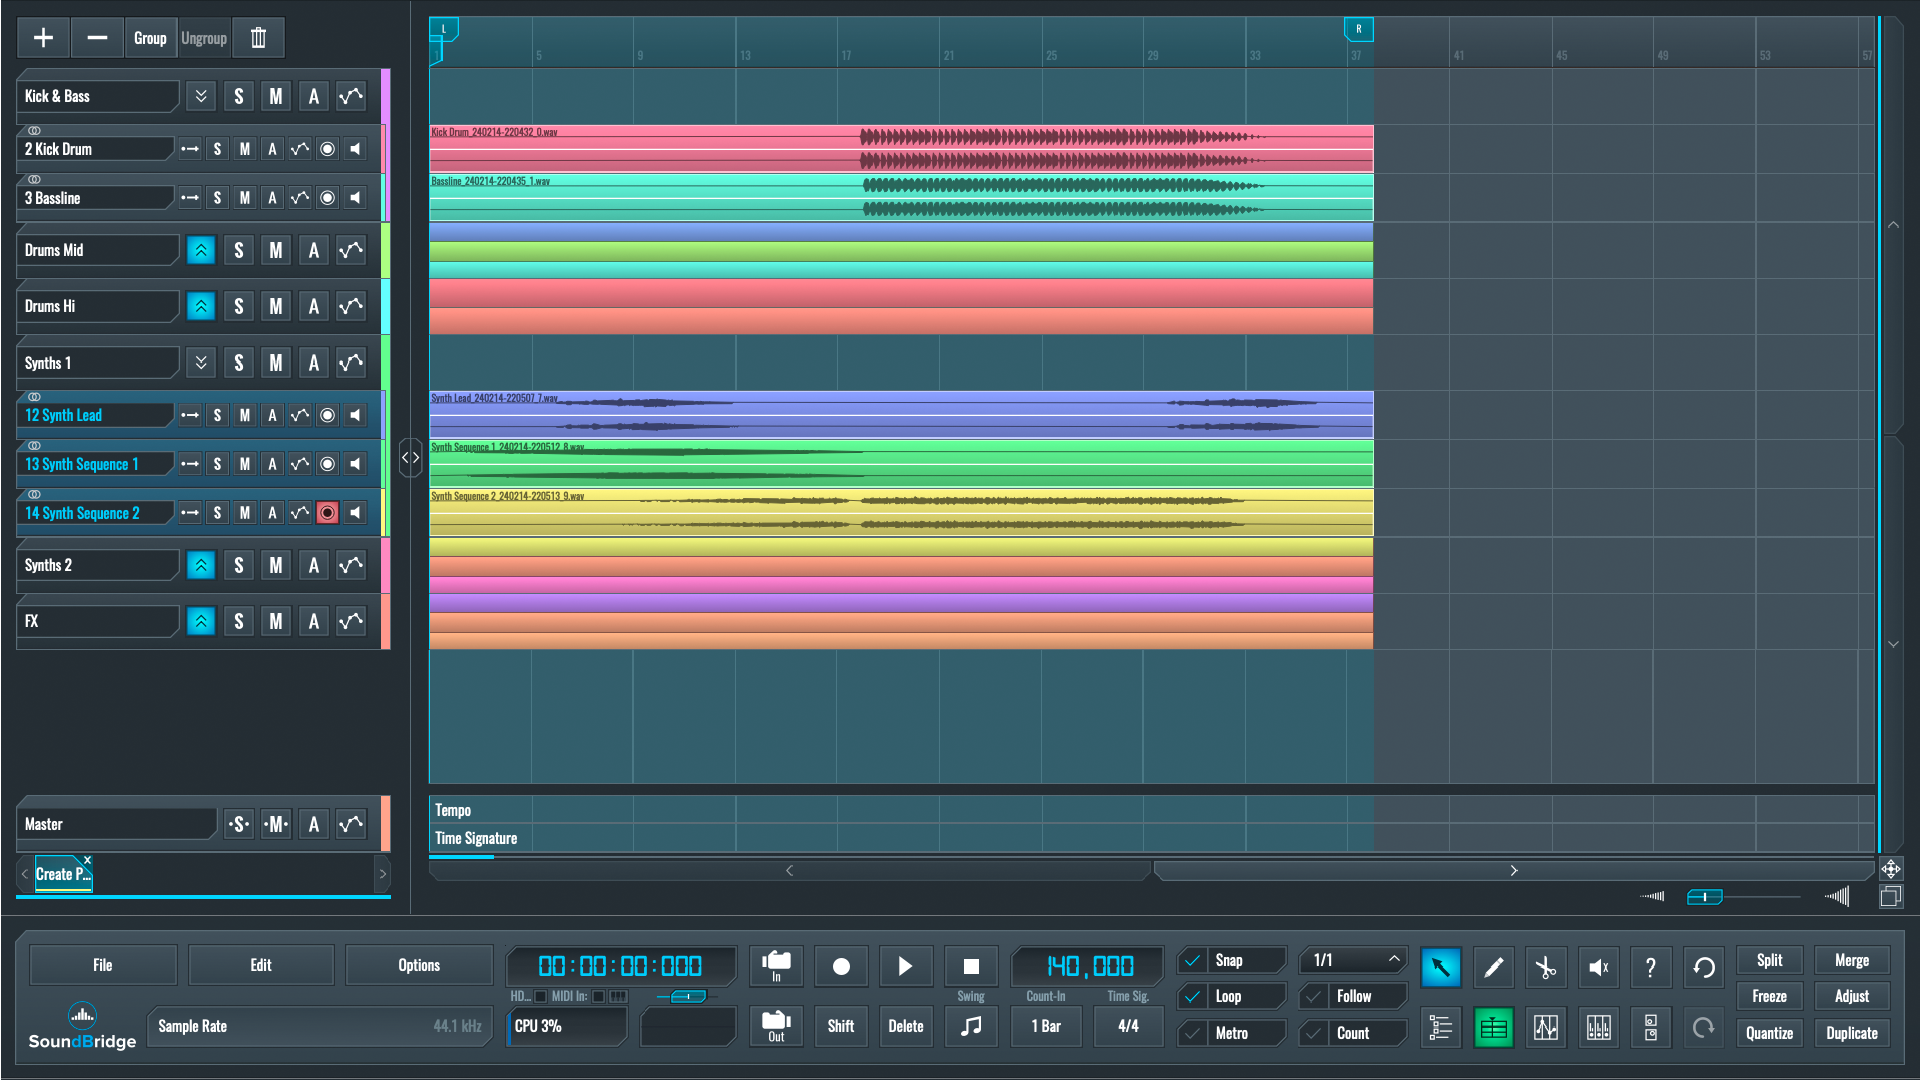Open the File menu

click(102, 965)
